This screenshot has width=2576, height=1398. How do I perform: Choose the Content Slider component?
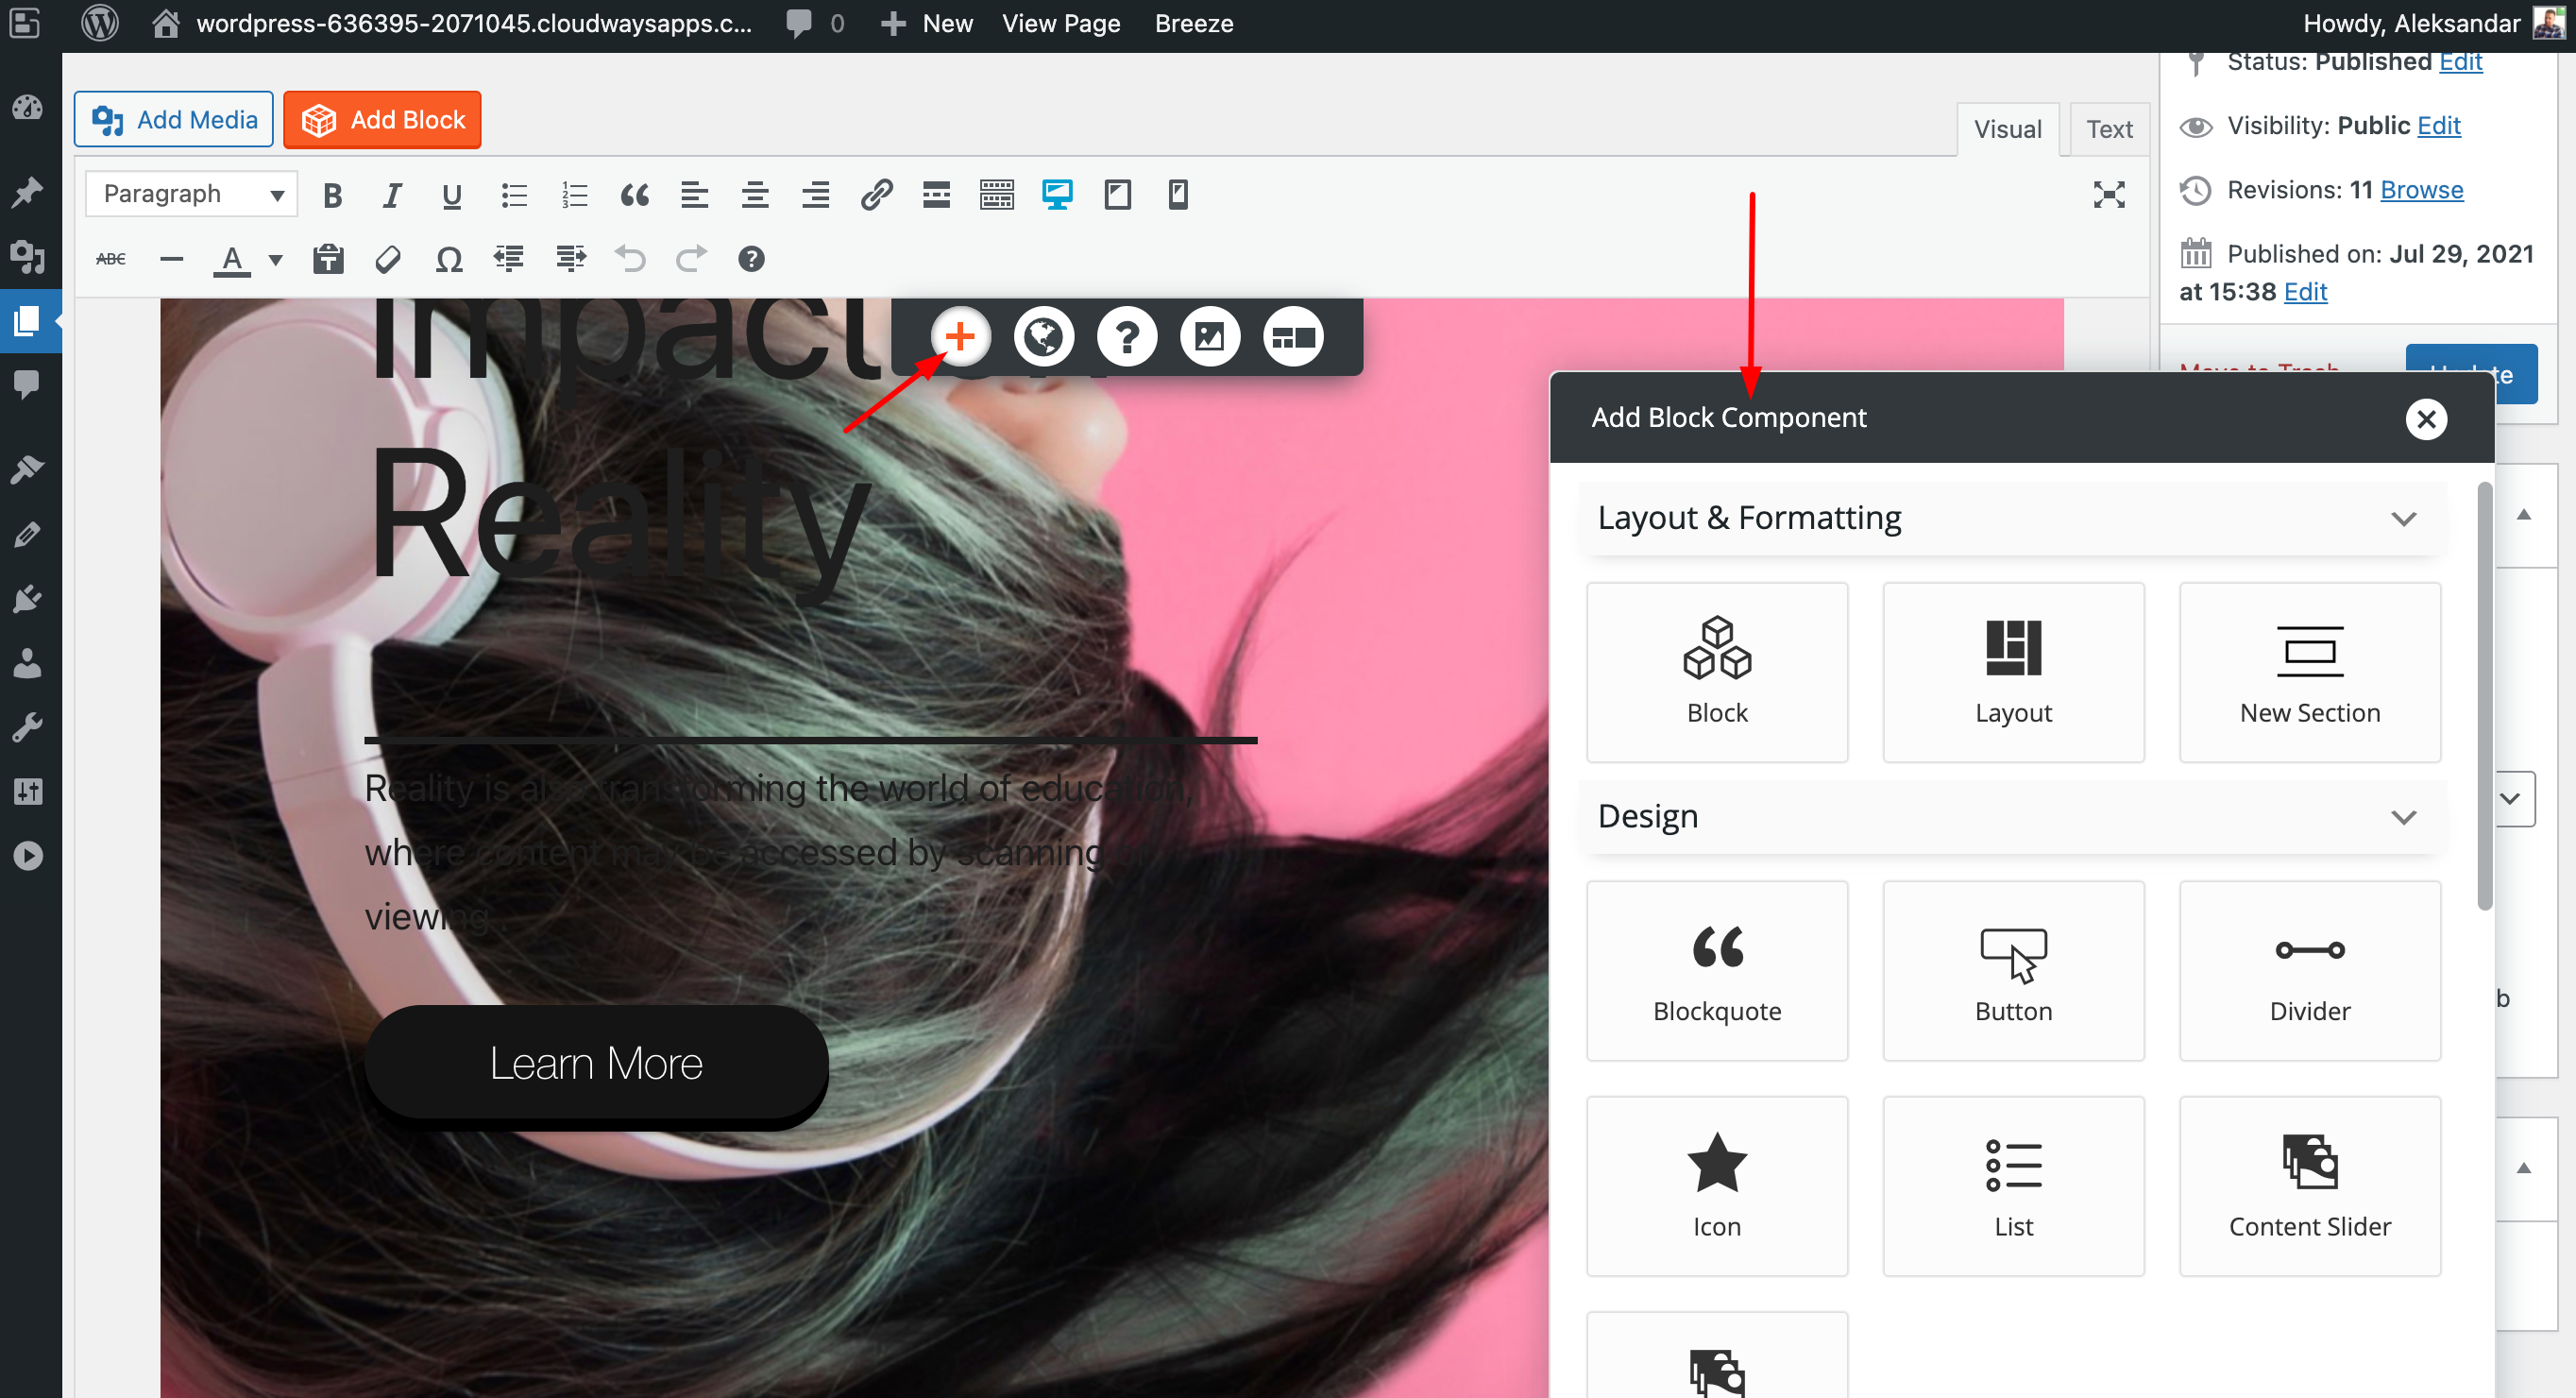click(2309, 1185)
